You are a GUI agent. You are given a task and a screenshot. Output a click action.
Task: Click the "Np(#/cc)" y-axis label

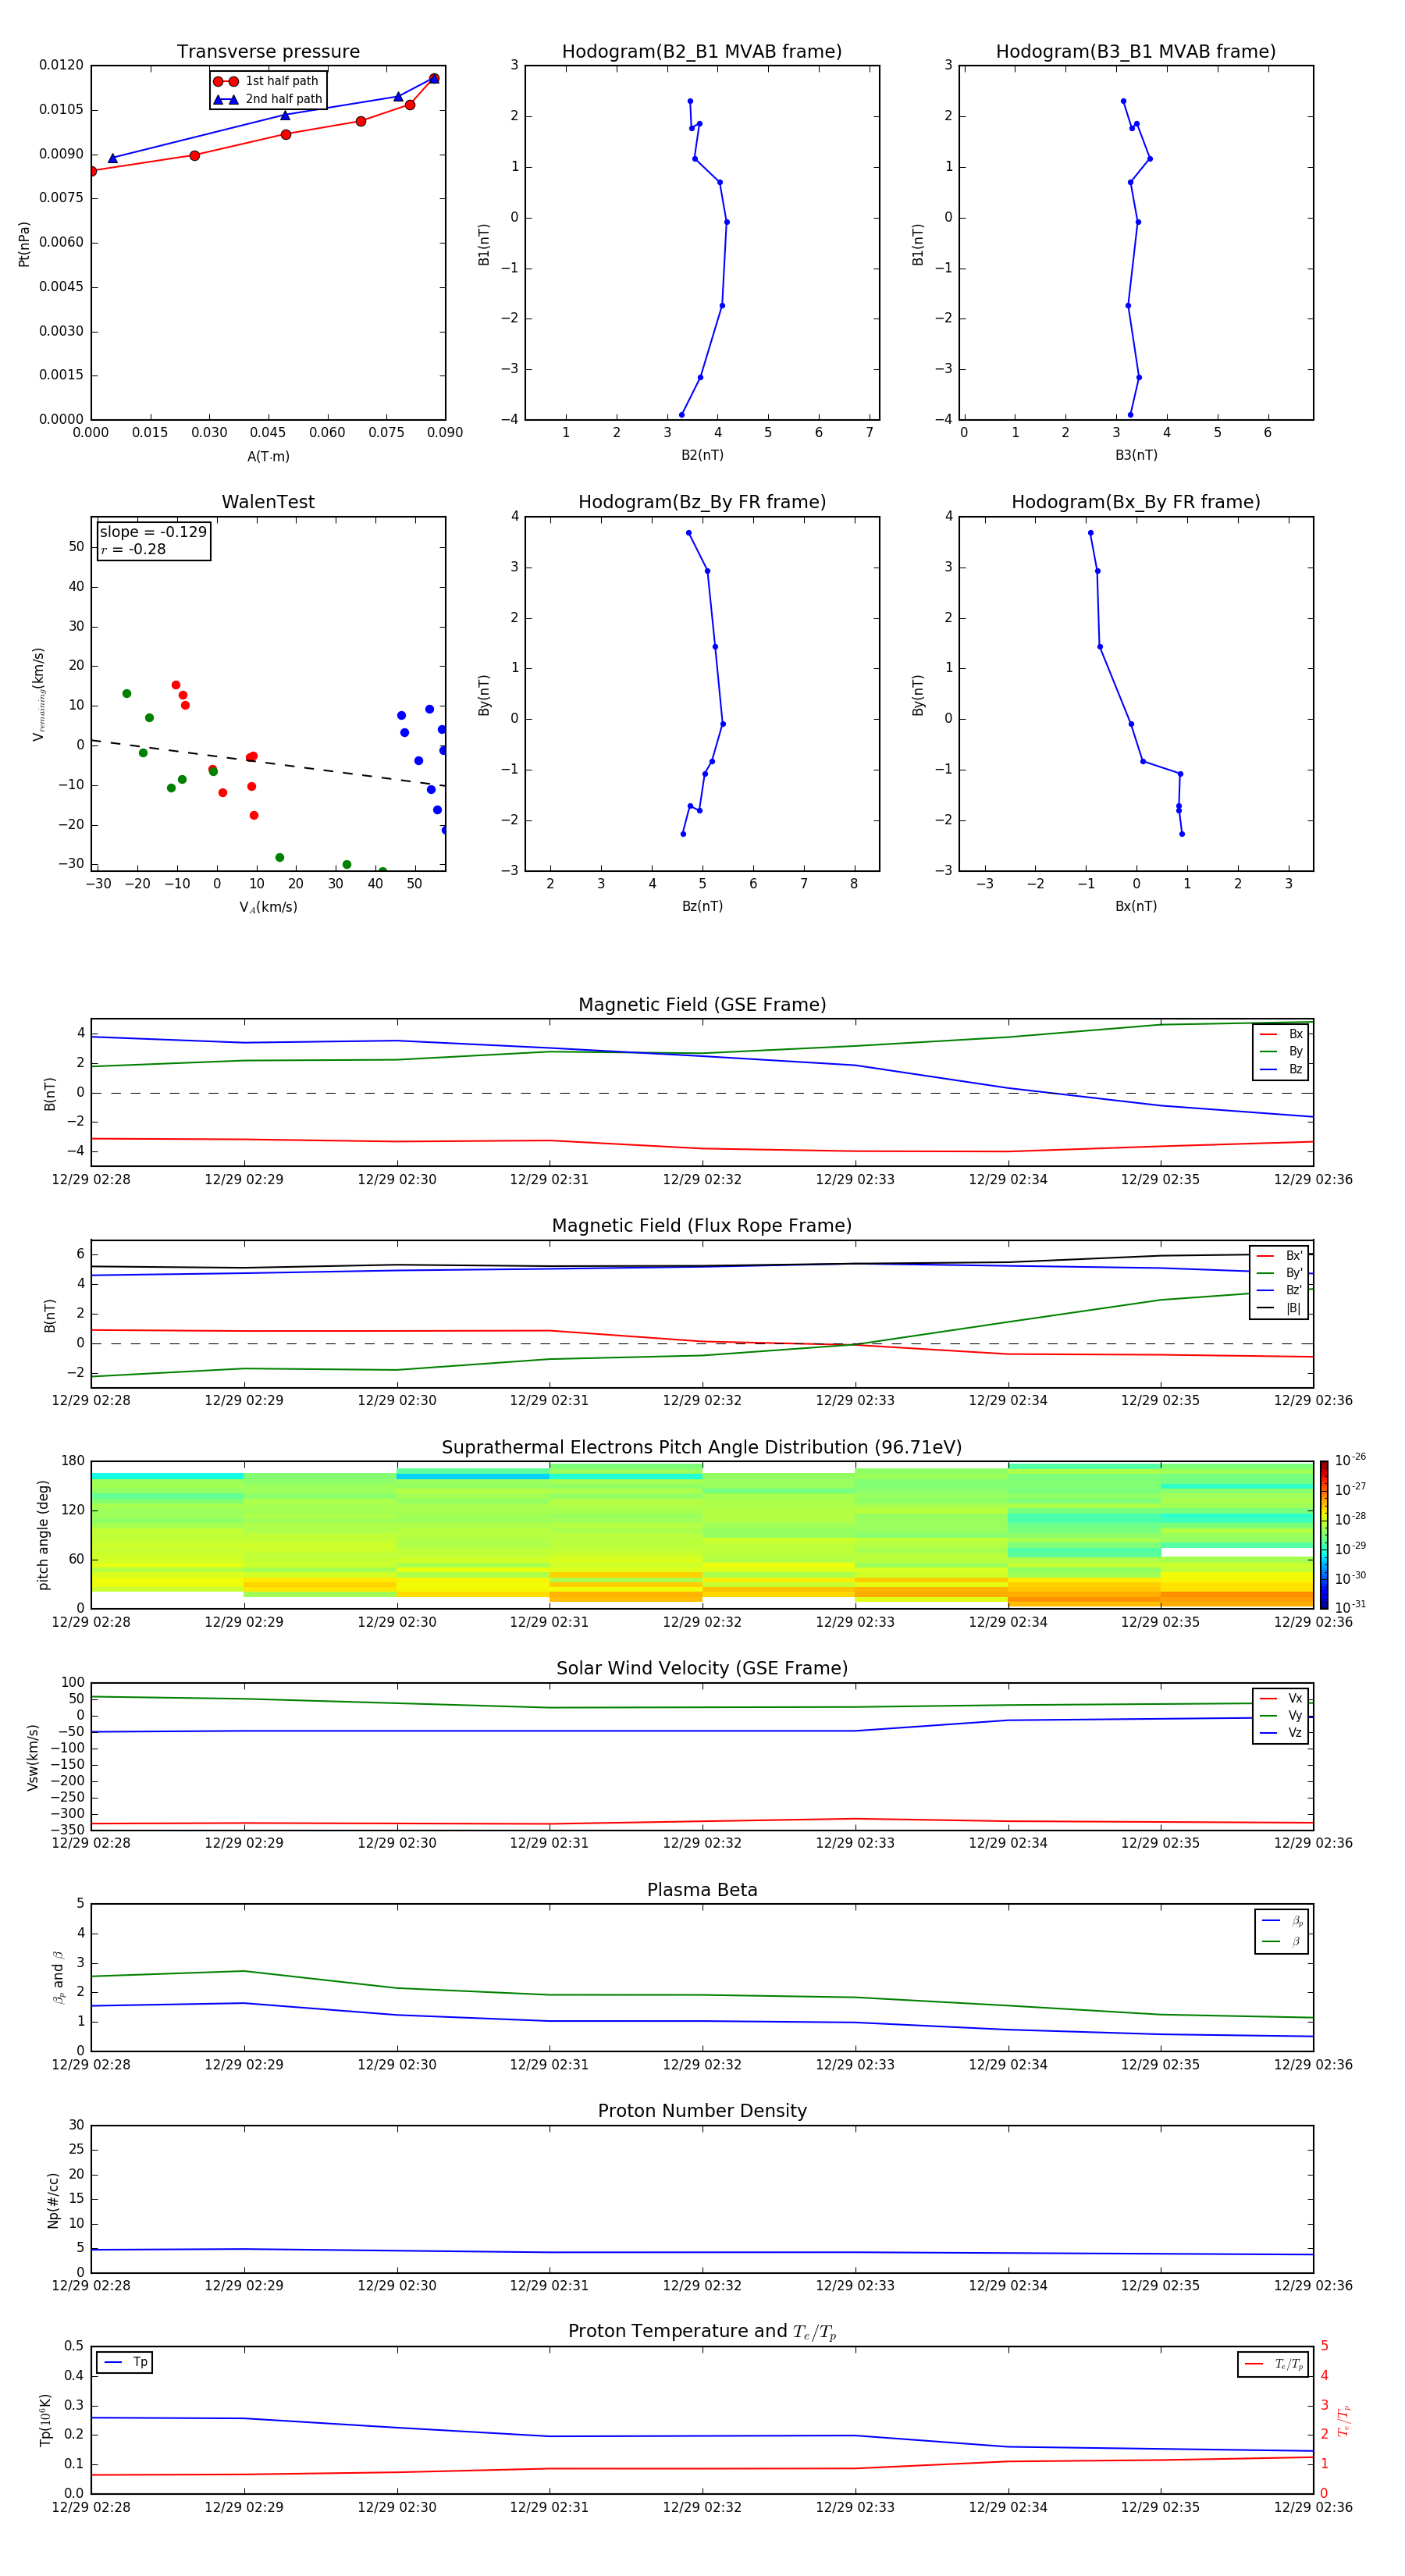pyautogui.click(x=53, y=2200)
